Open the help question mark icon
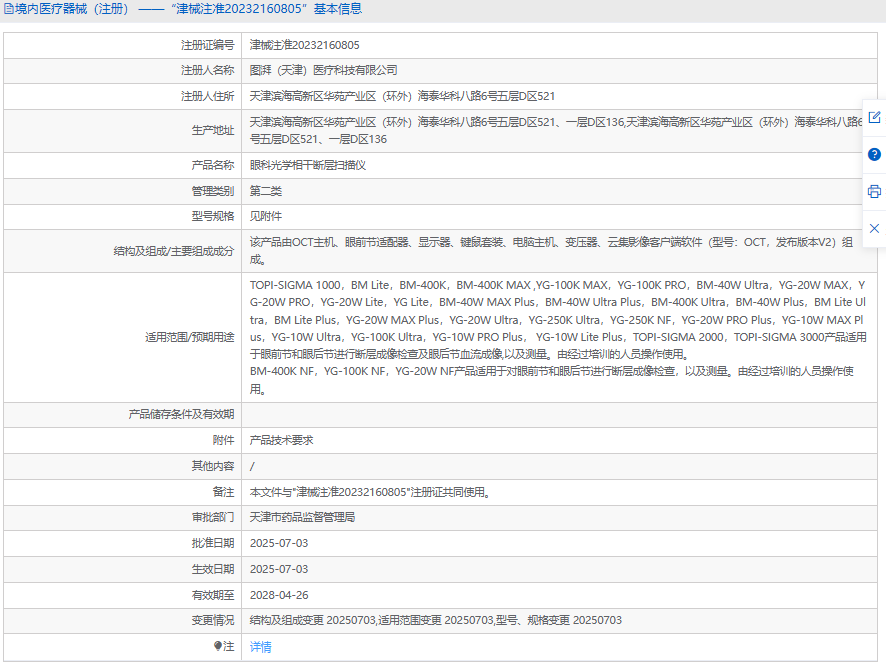Image resolution: width=886 pixels, height=669 pixels. tap(874, 154)
